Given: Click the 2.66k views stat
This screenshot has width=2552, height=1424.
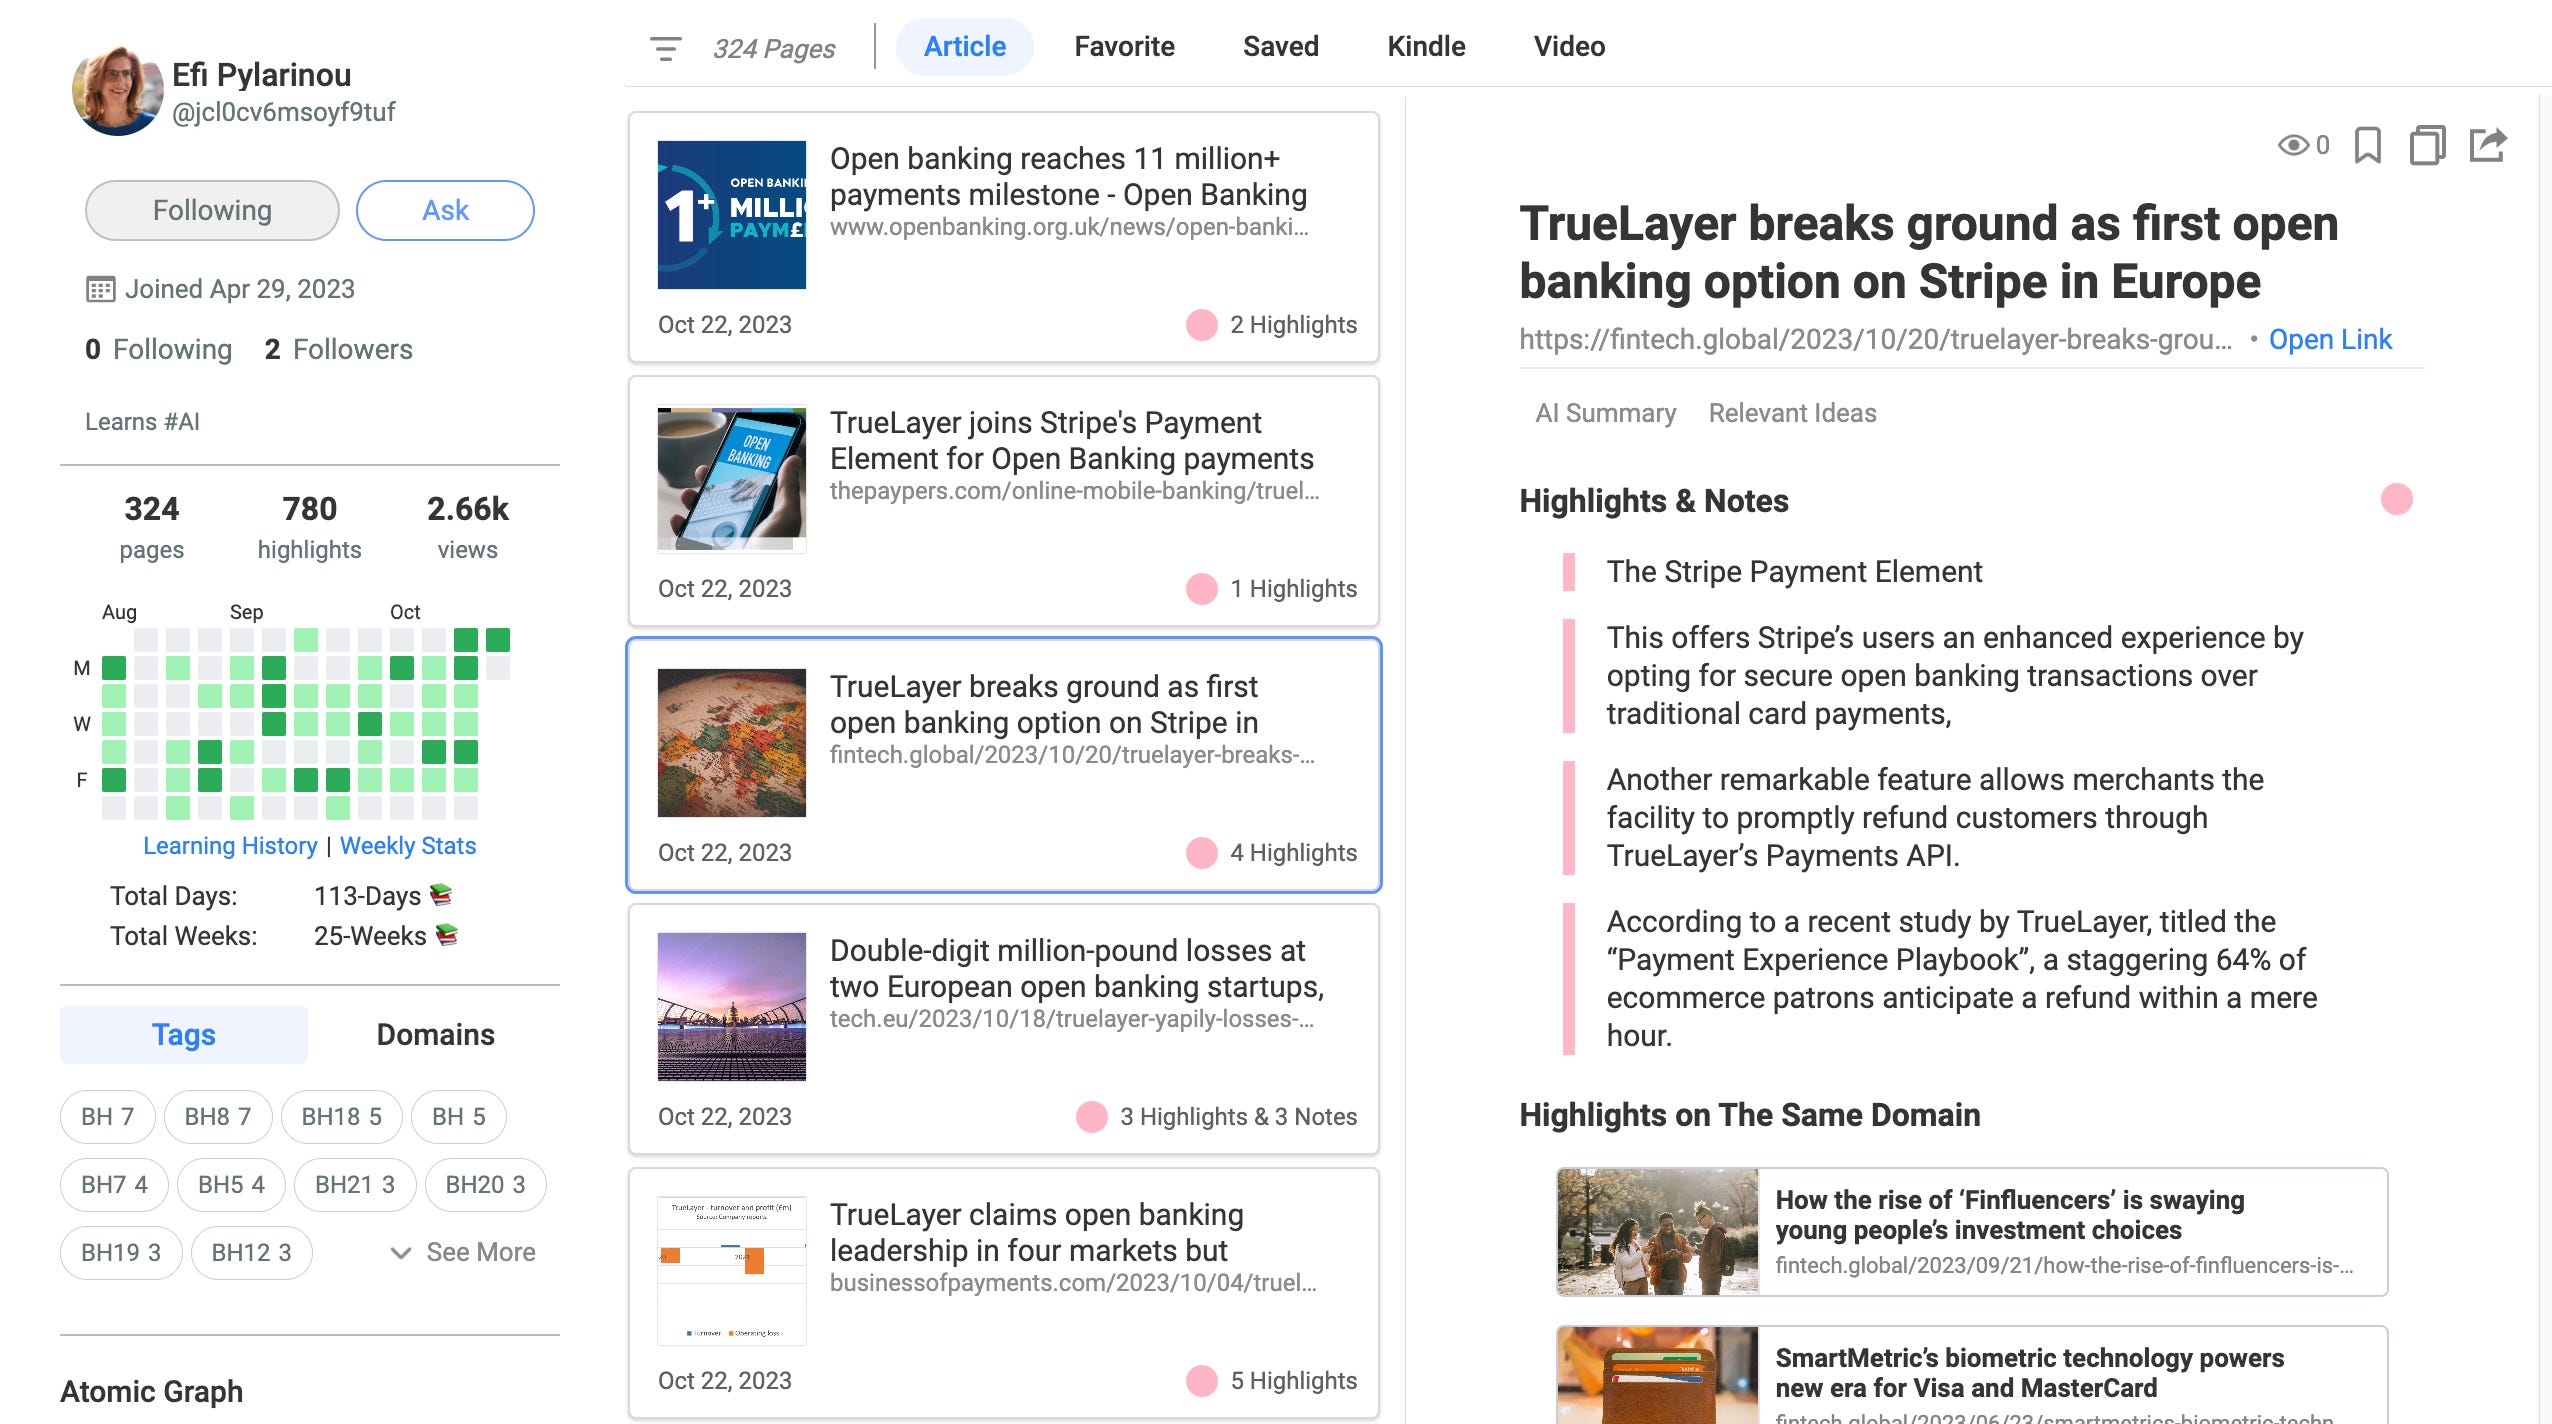Looking at the screenshot, I should [468, 528].
